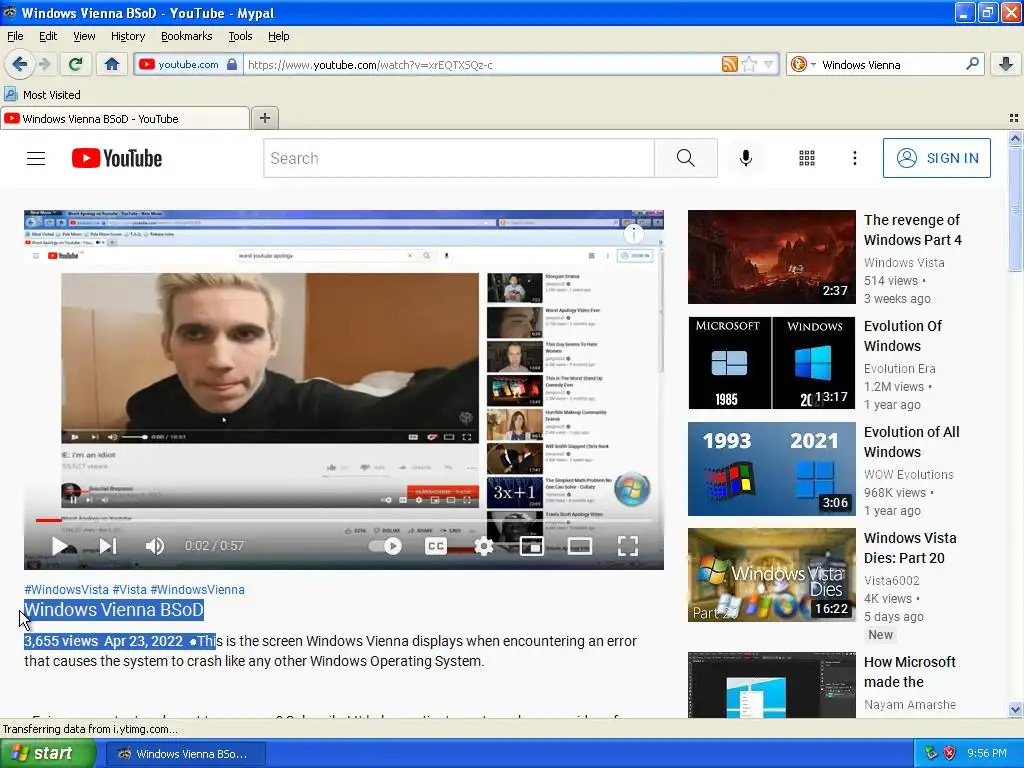Switch video to full screen
This screenshot has height=768, width=1024.
(x=628, y=546)
